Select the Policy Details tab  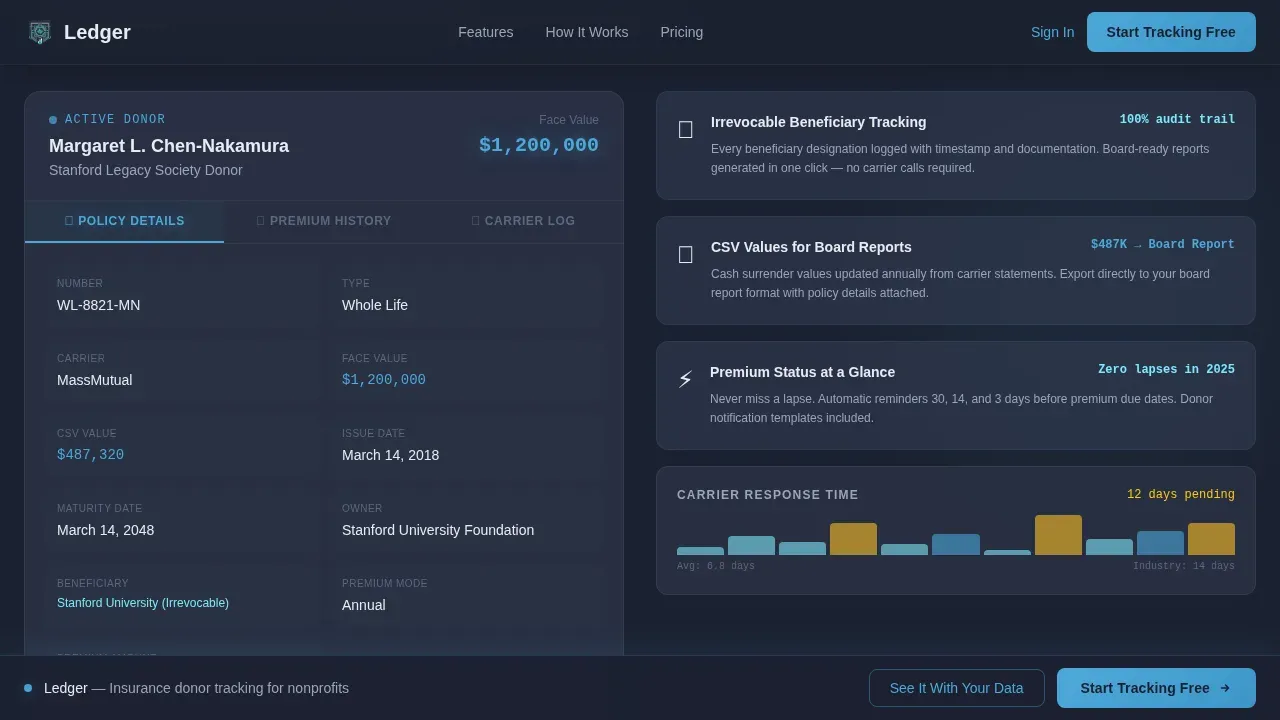[125, 221]
